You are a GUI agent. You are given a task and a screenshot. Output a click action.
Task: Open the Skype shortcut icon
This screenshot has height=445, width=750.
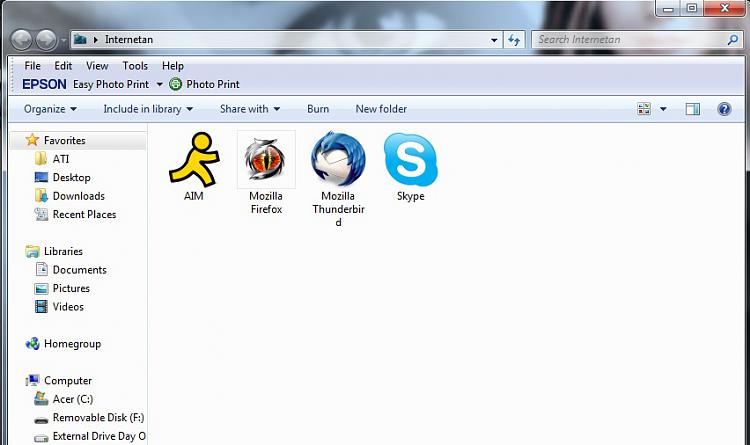pyautogui.click(x=410, y=159)
